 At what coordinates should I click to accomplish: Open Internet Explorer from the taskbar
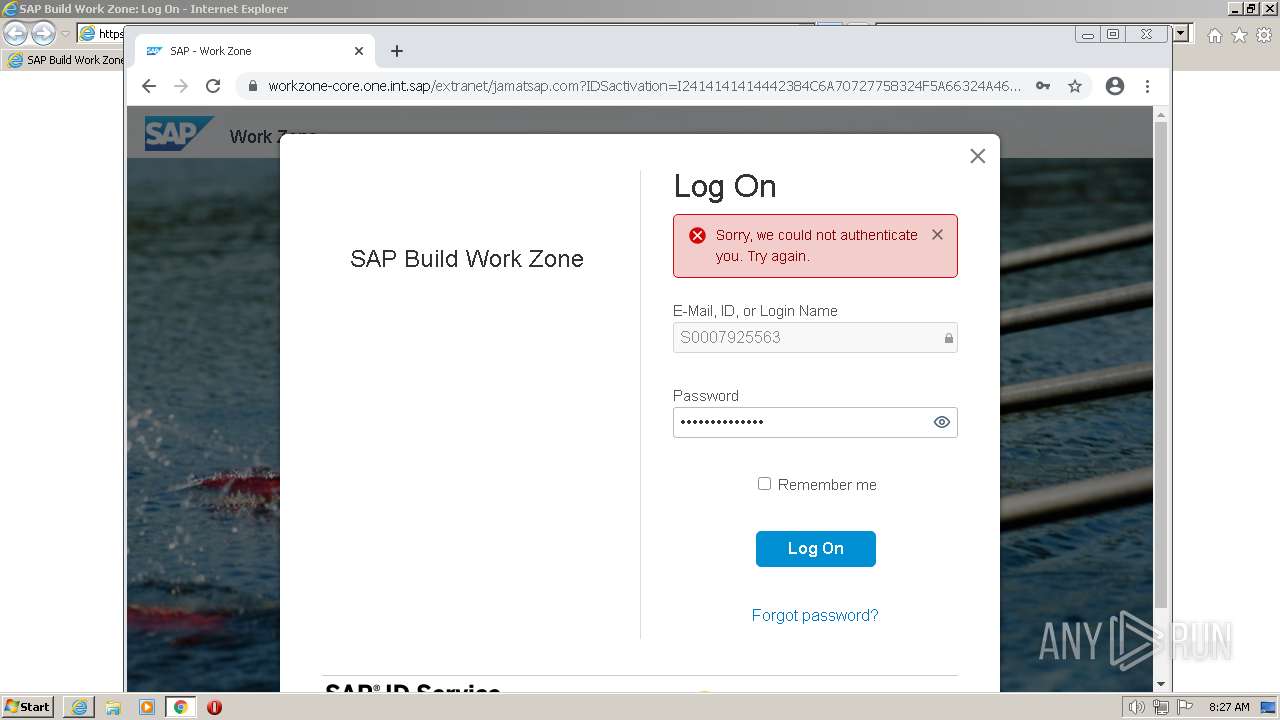click(79, 707)
